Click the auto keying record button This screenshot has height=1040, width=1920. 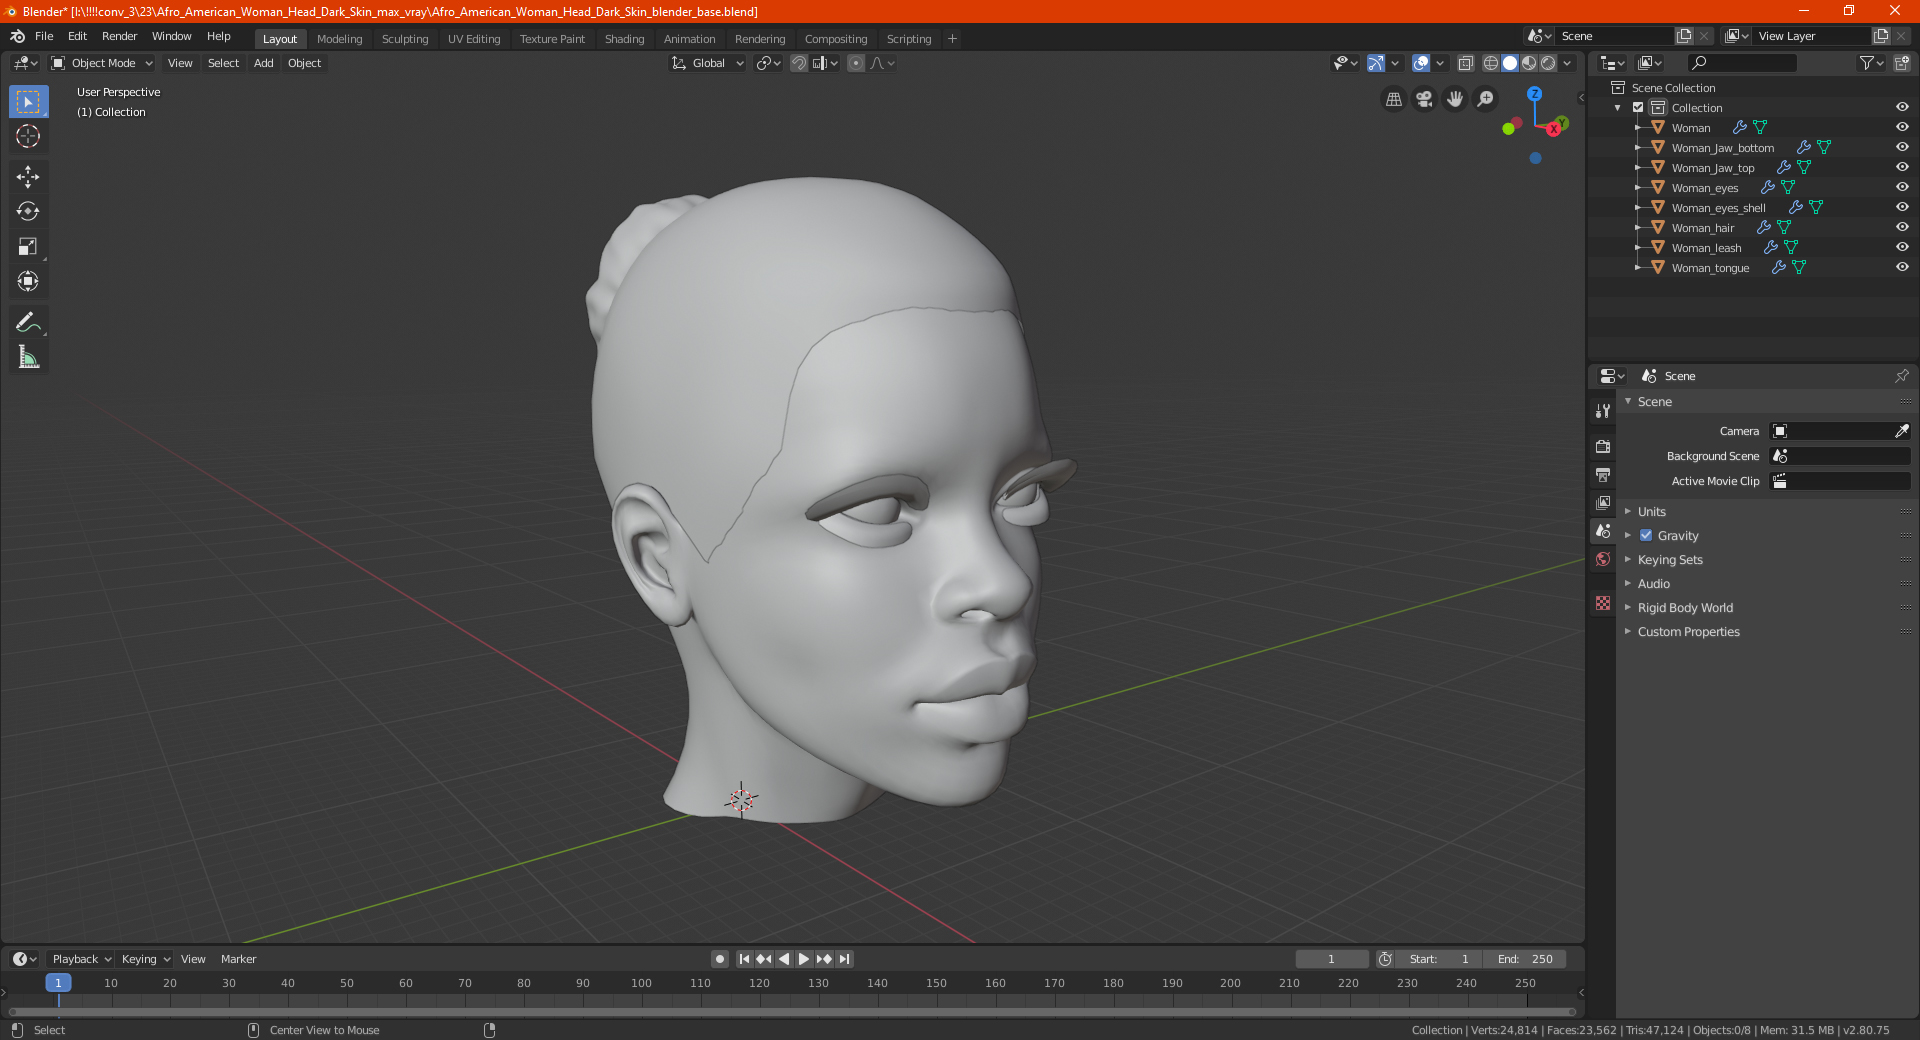[x=720, y=959]
